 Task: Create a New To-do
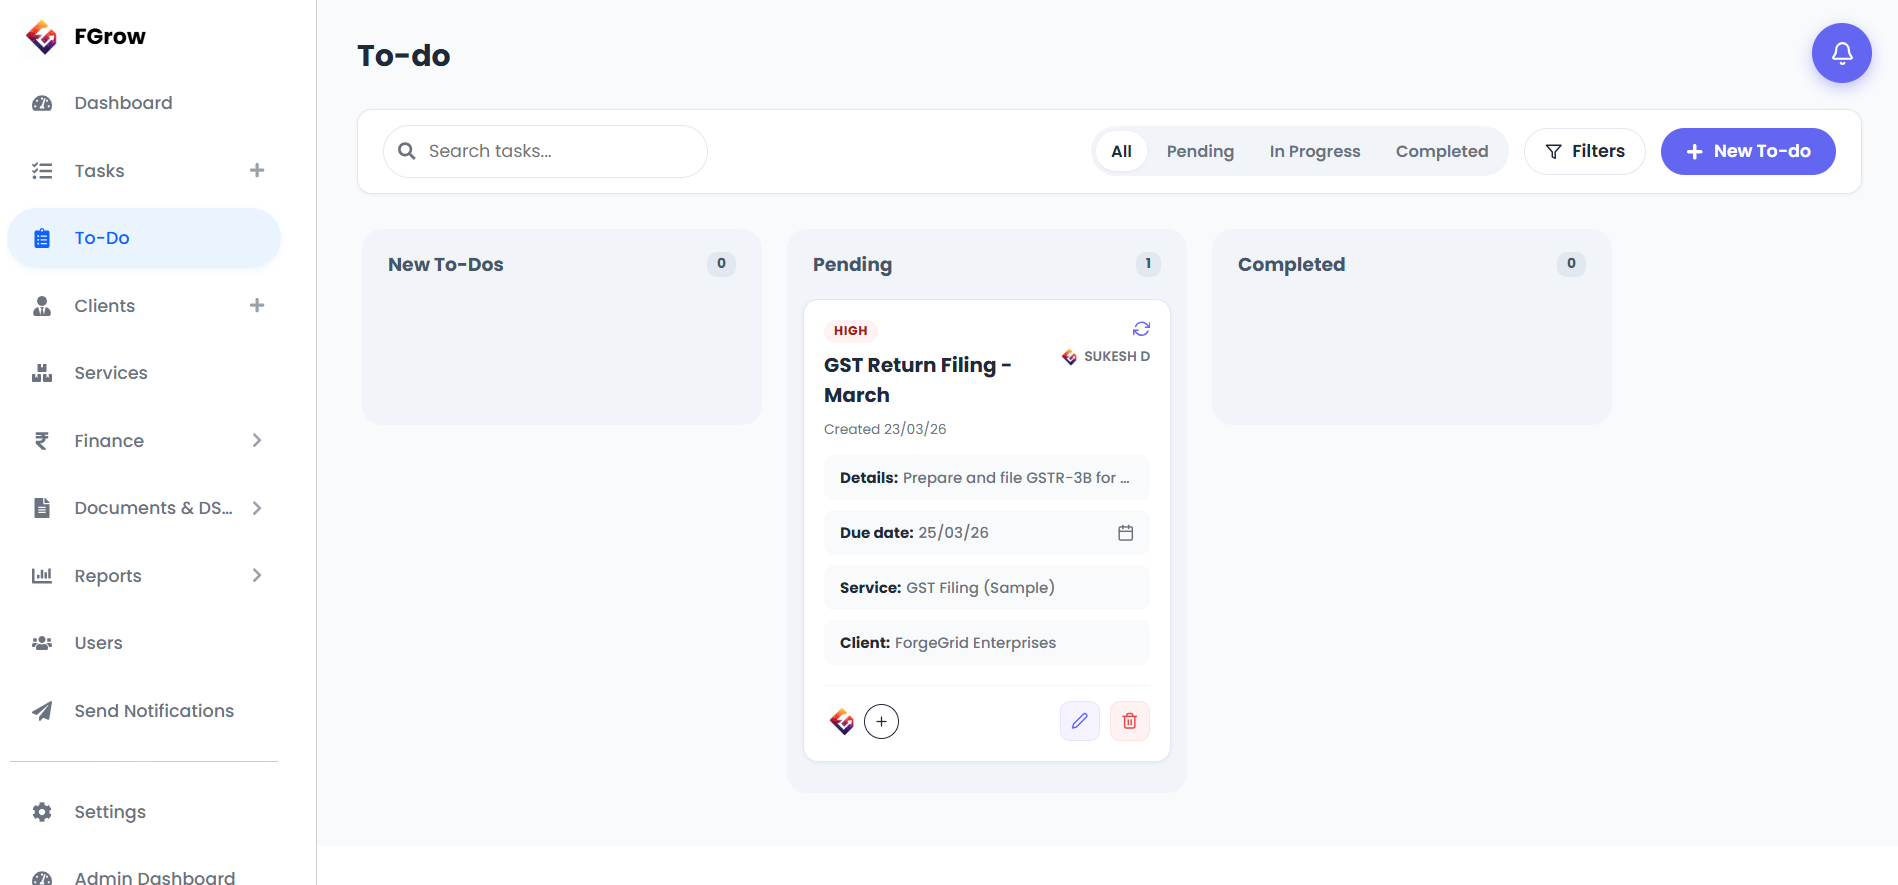point(1748,151)
